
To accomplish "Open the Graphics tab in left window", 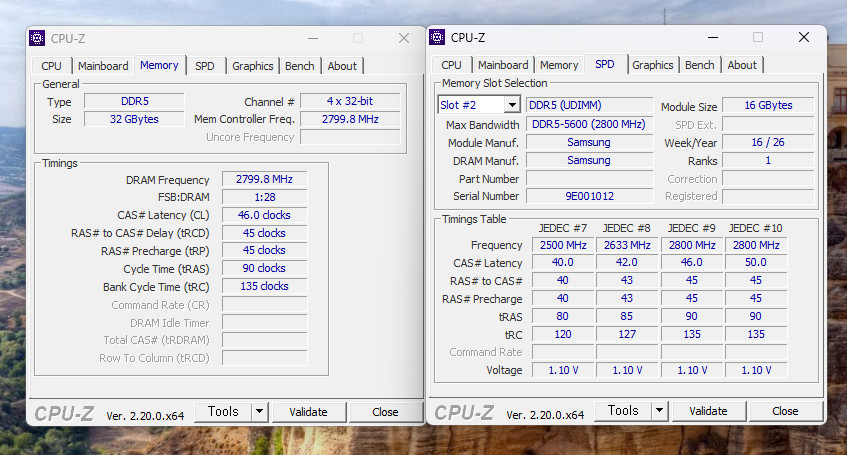I will pos(252,66).
